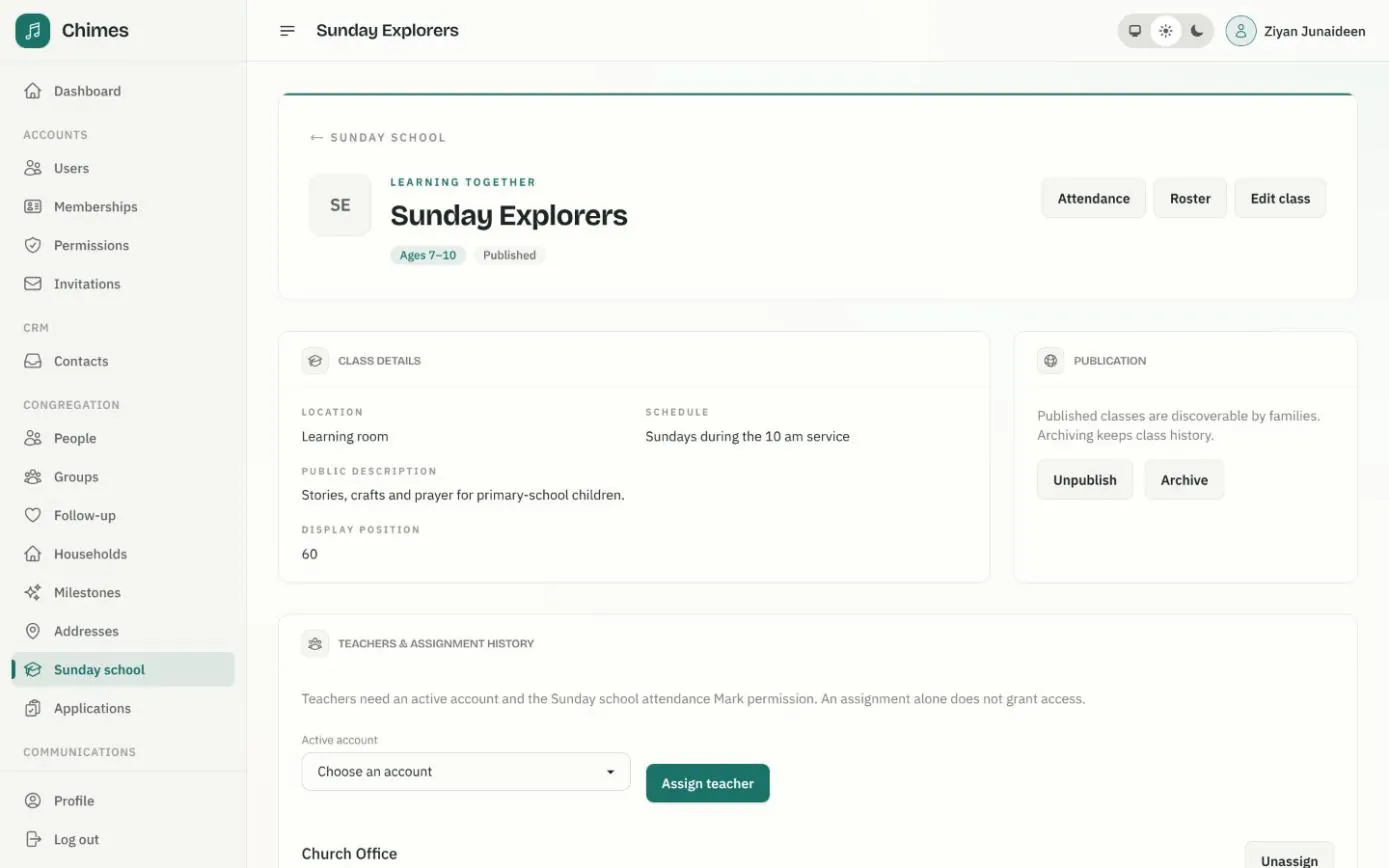This screenshot has height=868, width=1389.
Task: Click the Users icon in sidebar
Action: [33, 168]
